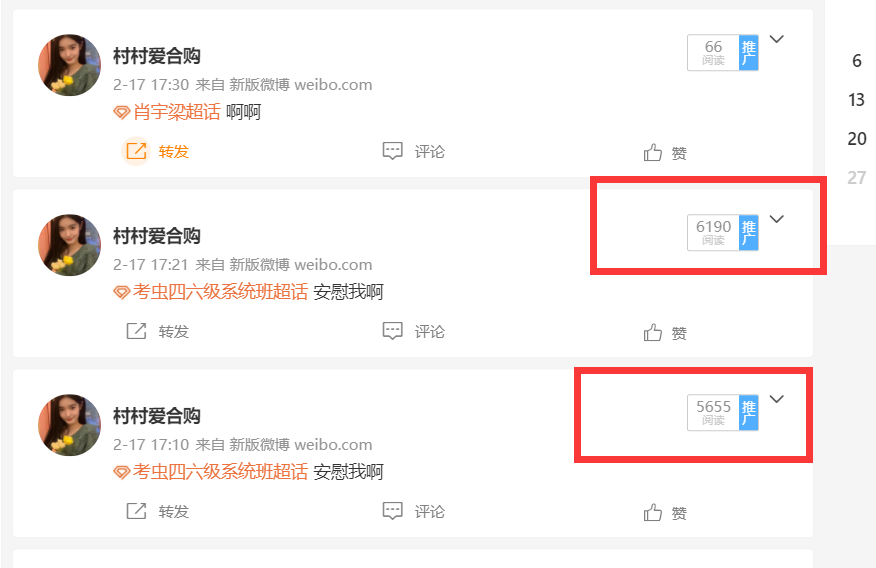Like the 17:10 post via the thumbs-up icon
Screen dimensions: 876x568
(653, 512)
